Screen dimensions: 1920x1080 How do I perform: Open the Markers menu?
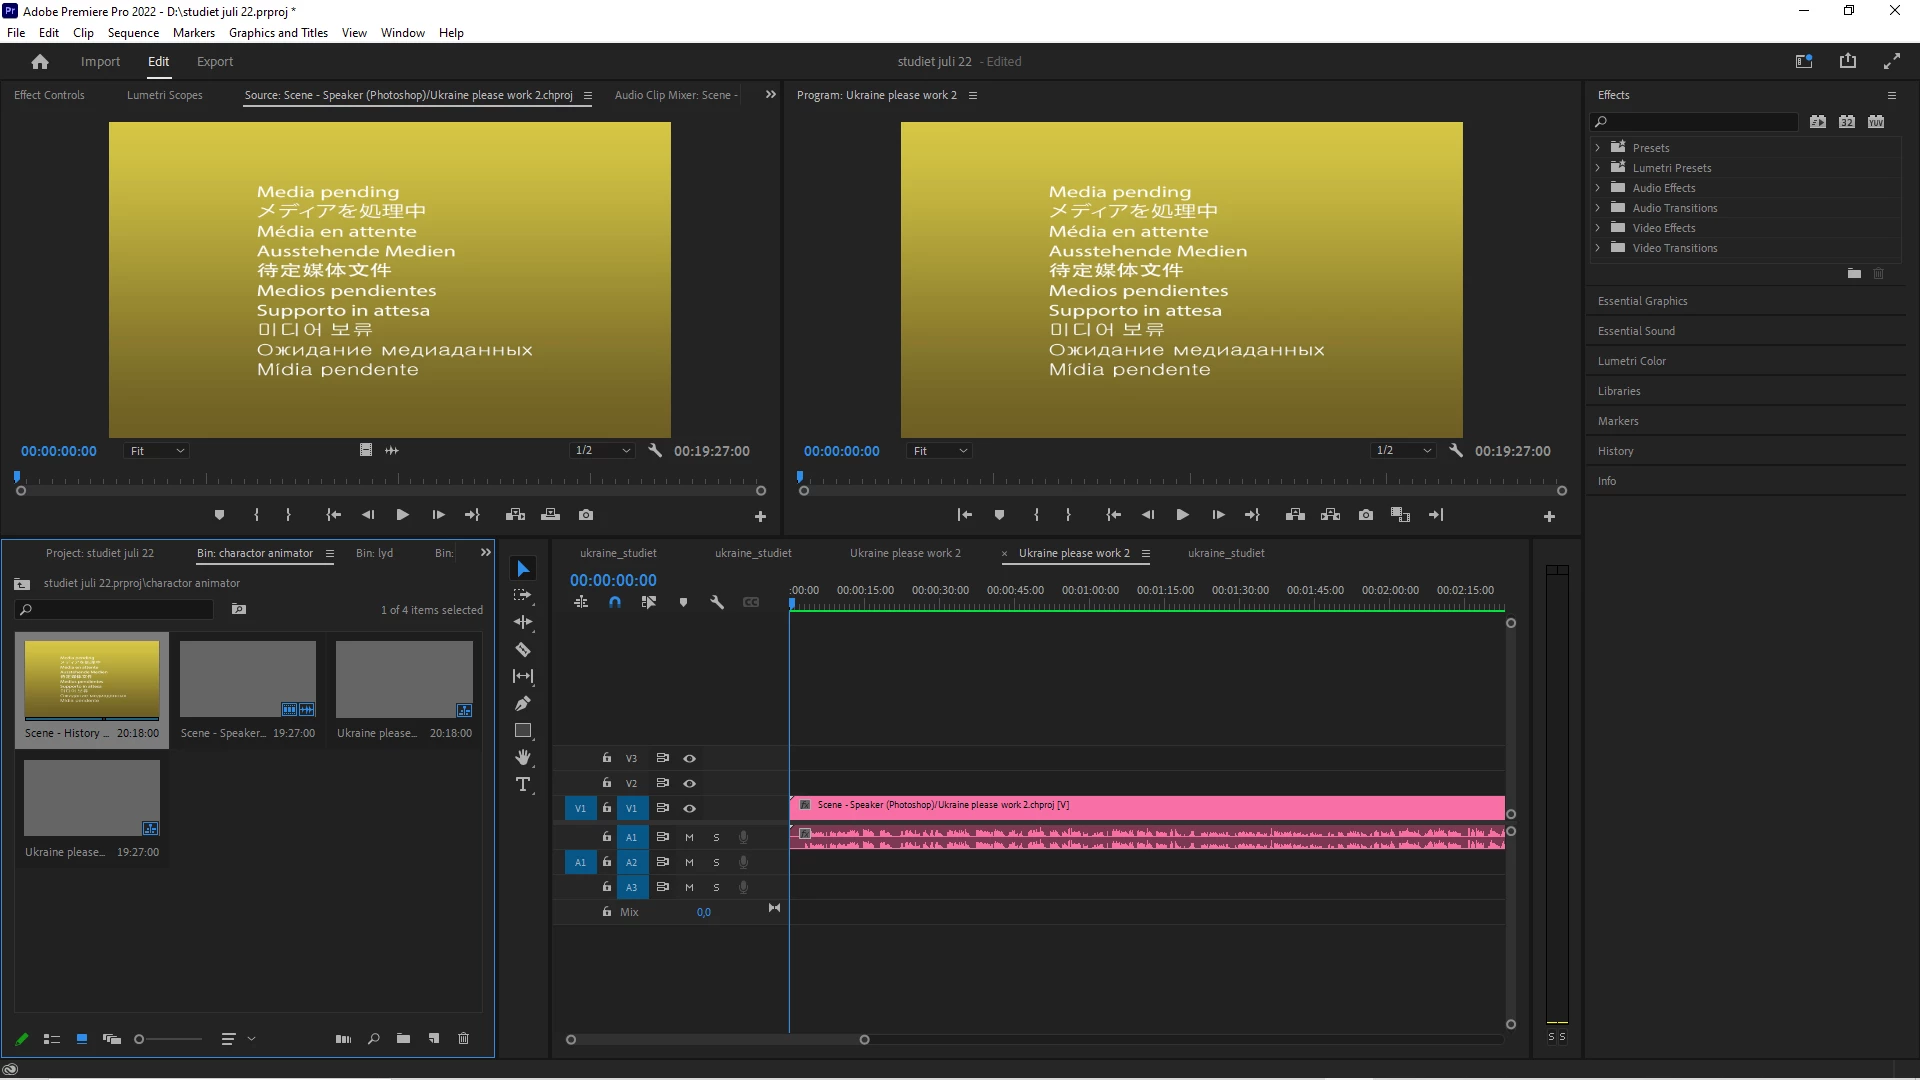point(193,32)
